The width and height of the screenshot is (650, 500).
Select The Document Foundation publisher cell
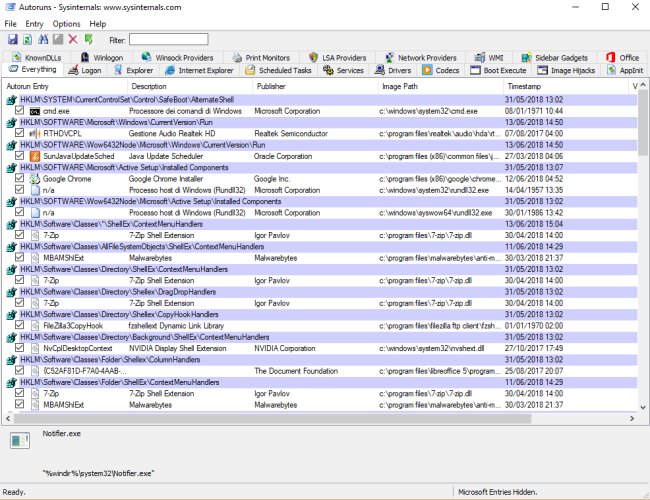click(296, 371)
